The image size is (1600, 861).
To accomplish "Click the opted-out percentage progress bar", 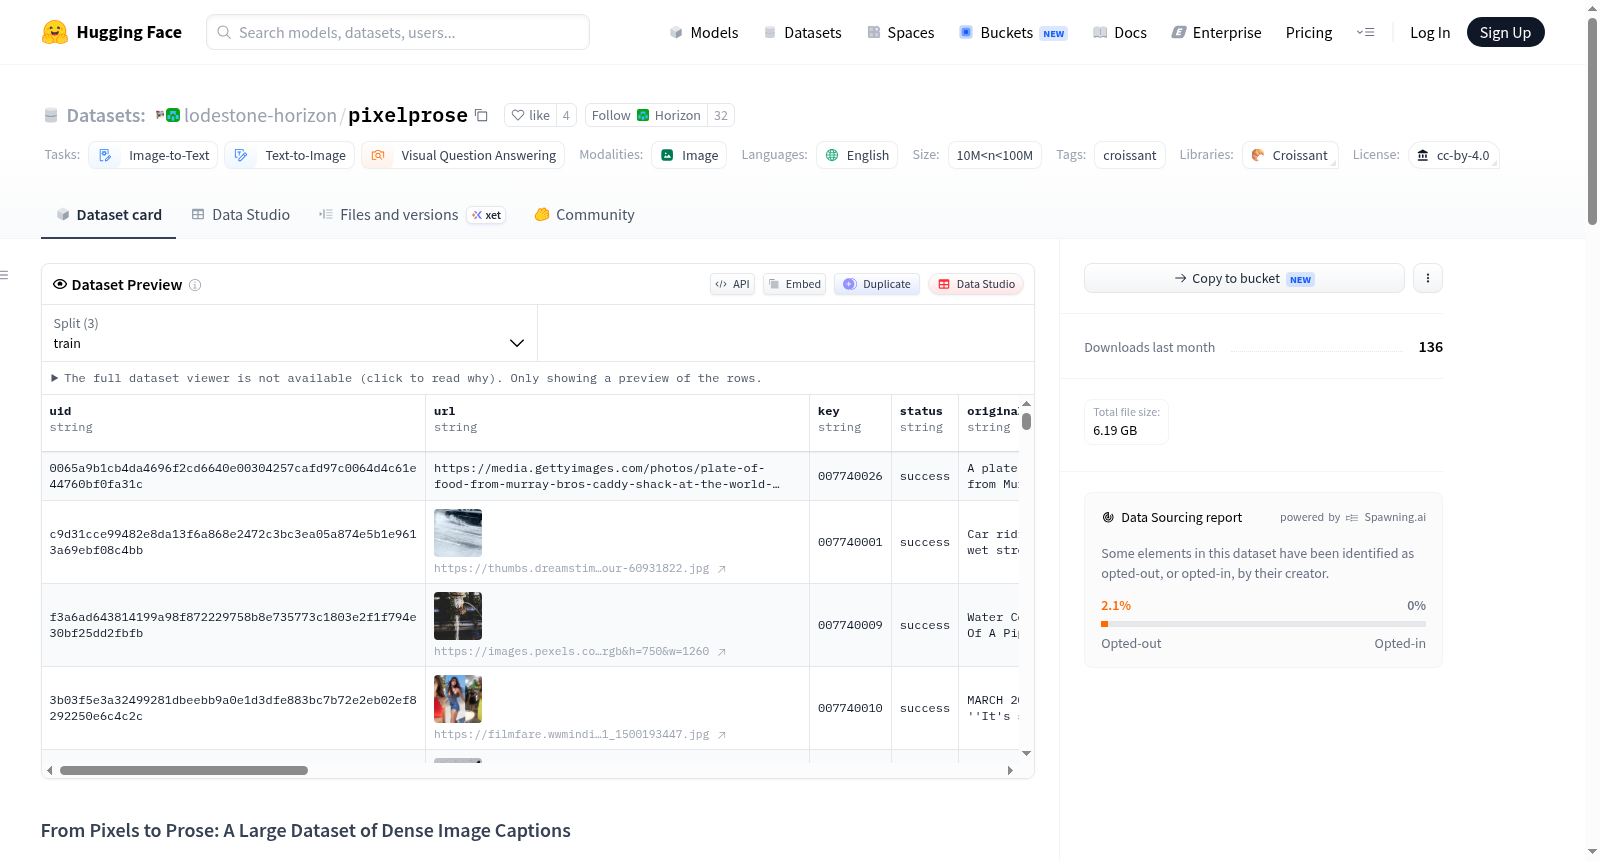I will tap(1263, 624).
